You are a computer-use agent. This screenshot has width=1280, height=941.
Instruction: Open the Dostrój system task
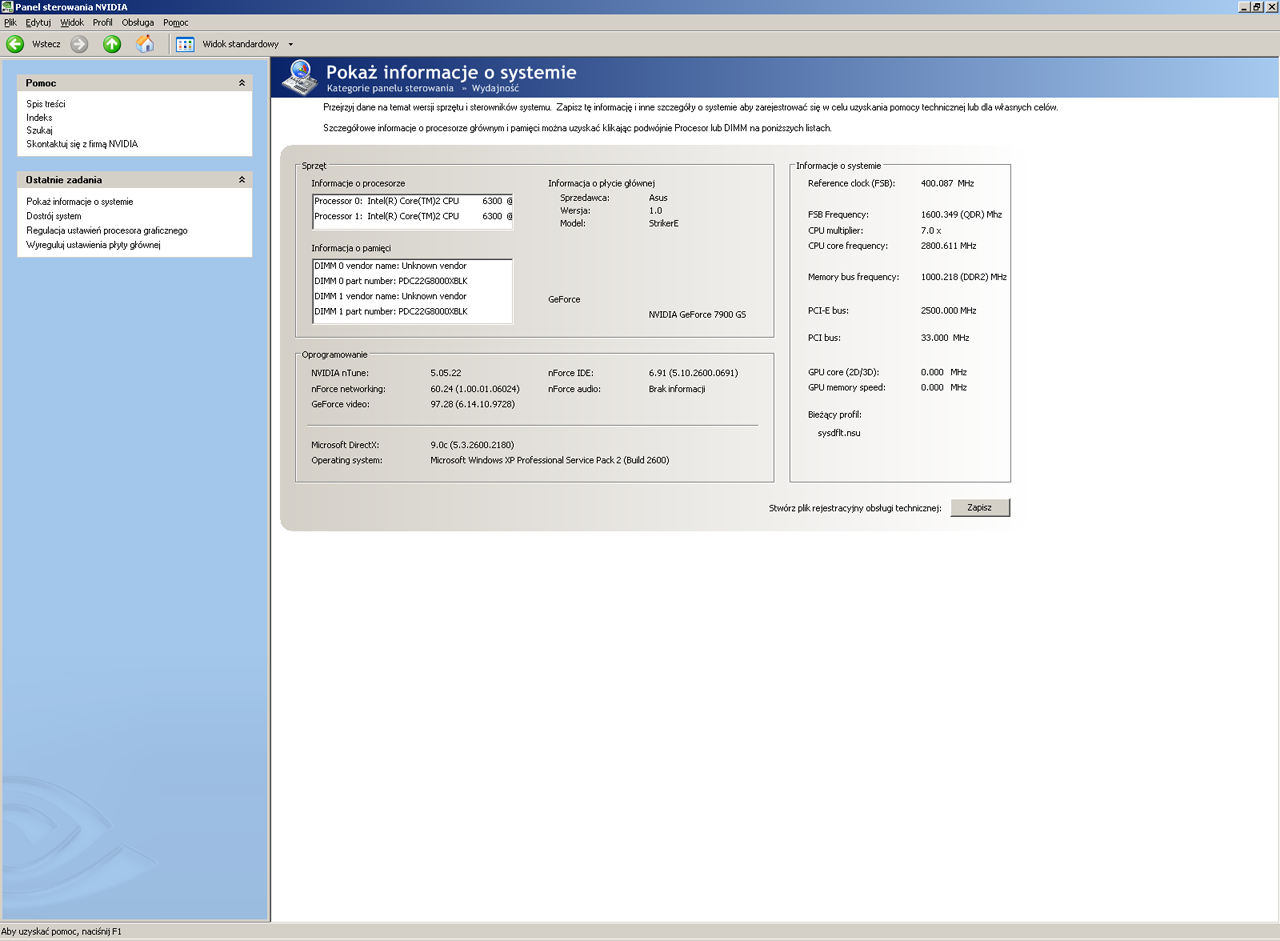(54, 216)
